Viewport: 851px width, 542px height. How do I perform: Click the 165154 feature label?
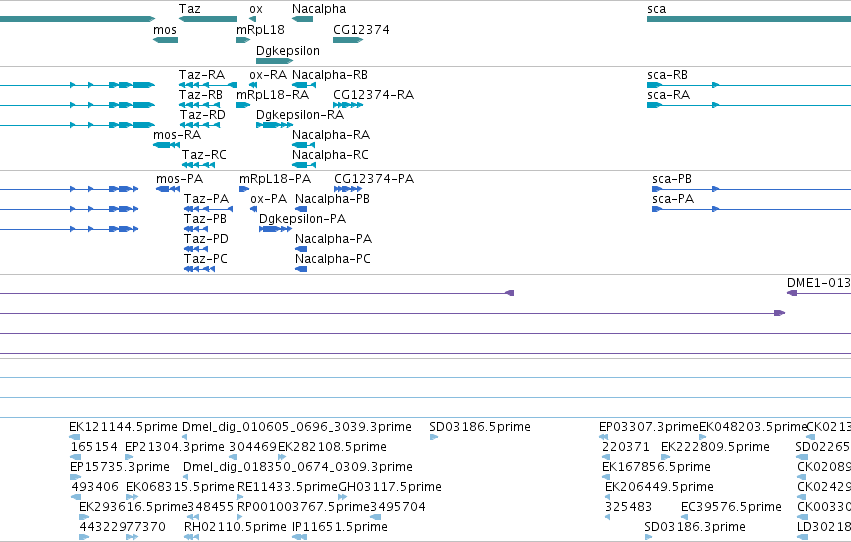point(94,447)
